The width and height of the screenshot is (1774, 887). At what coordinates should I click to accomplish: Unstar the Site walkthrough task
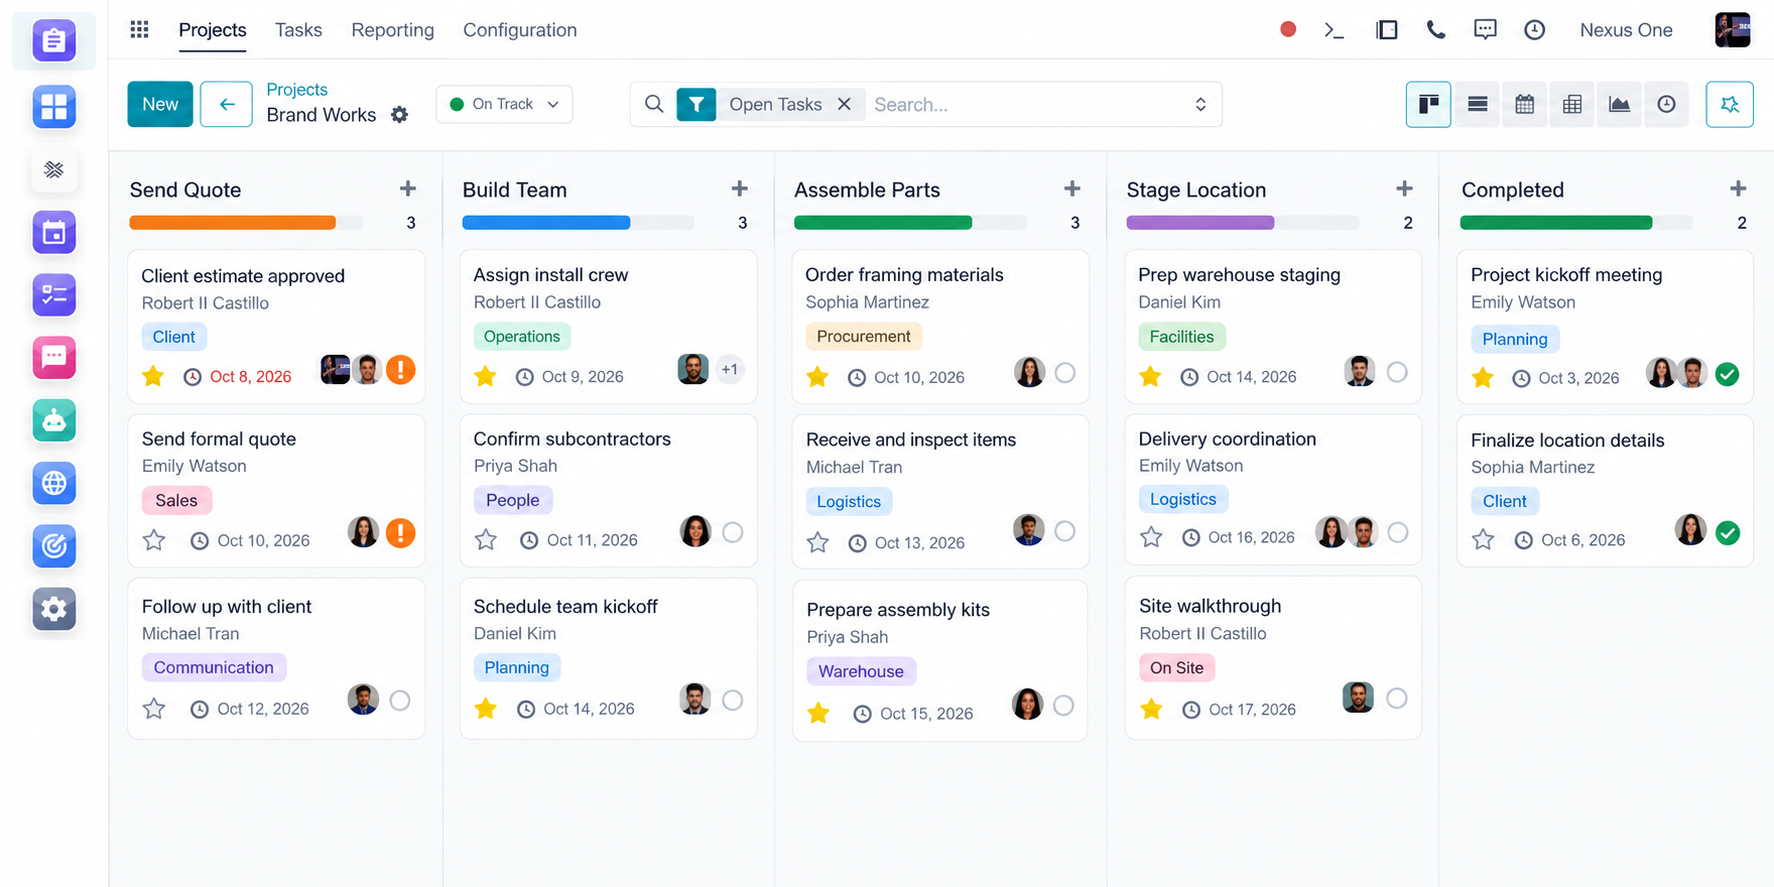[x=1151, y=709]
